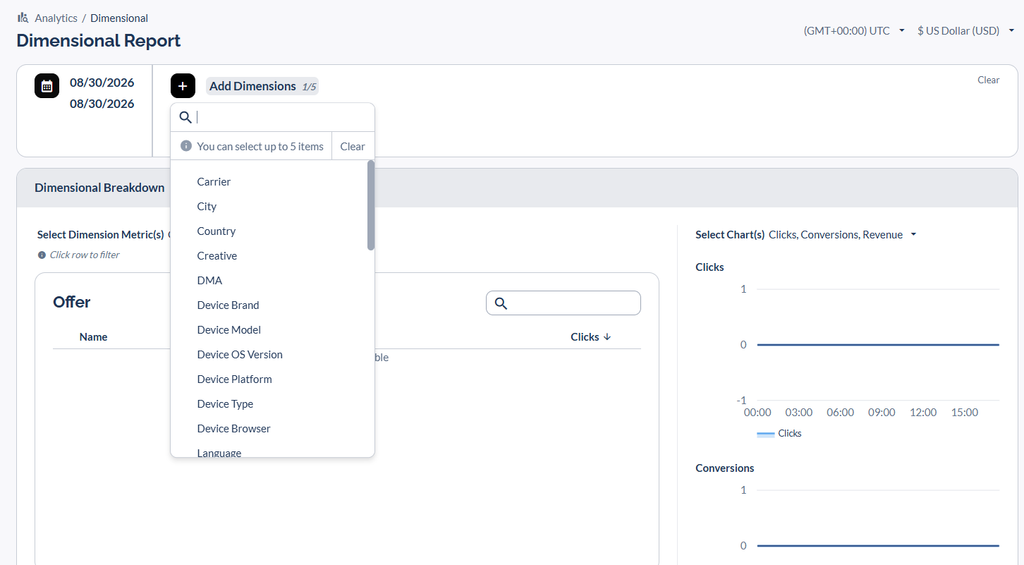Click the Add Dimensions 1/5 label
Image resolution: width=1024 pixels, height=565 pixels.
[263, 86]
